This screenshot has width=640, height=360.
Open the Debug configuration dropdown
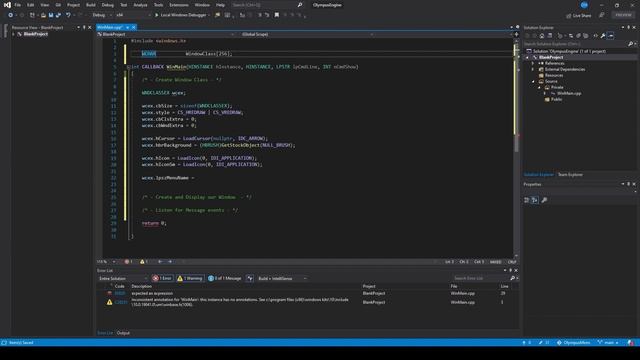pyautogui.click(x=102, y=15)
